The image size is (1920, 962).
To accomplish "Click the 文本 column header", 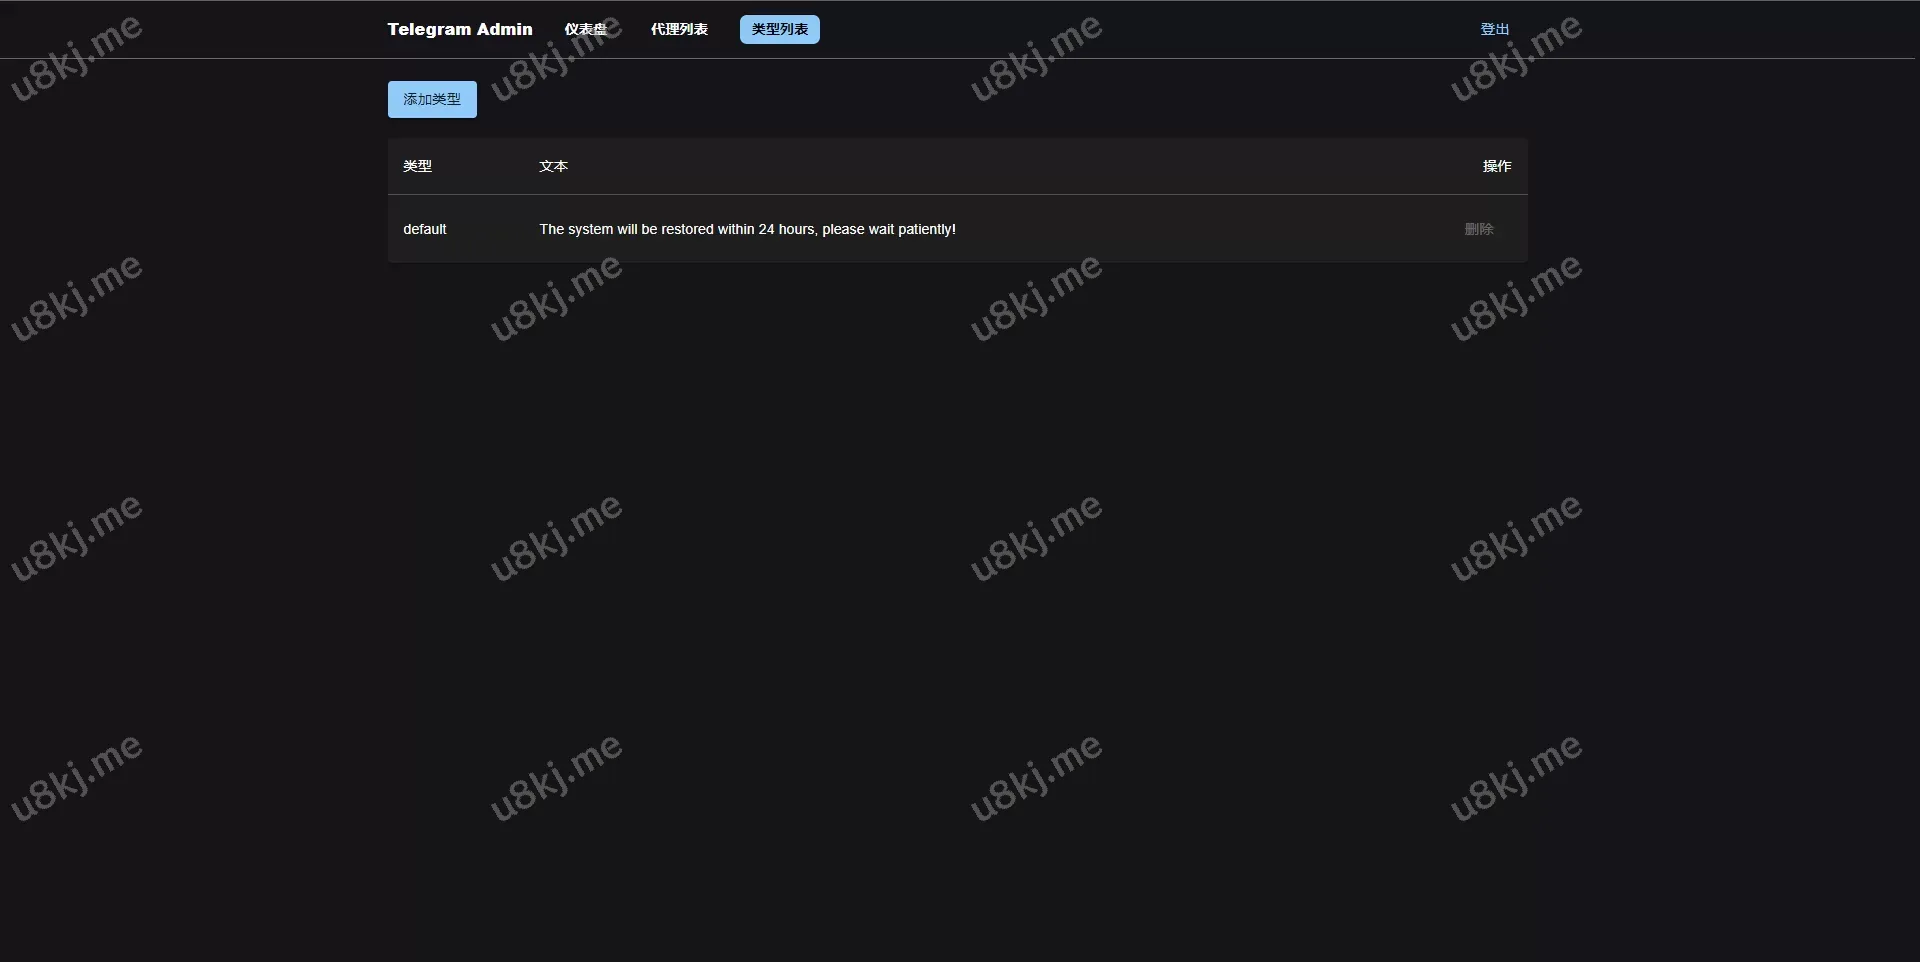I will pyautogui.click(x=553, y=166).
